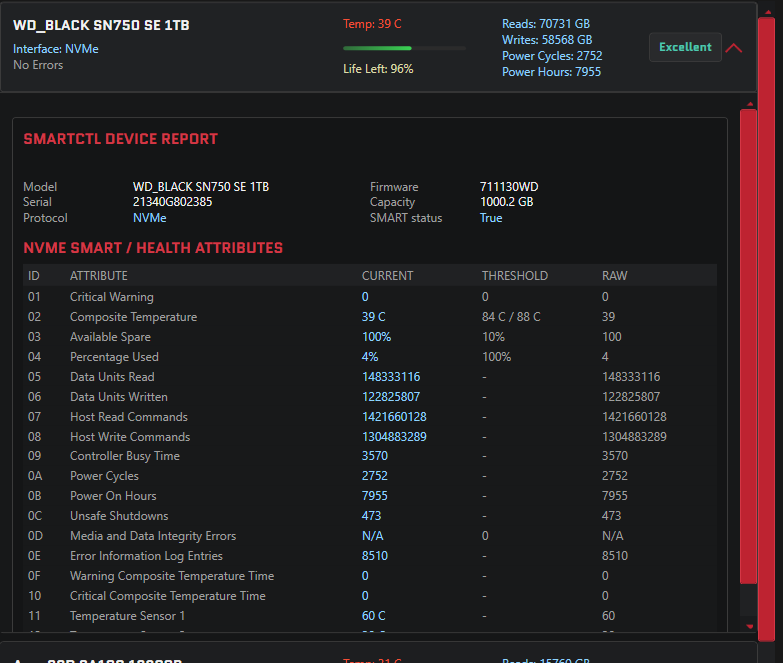Click the RAW column header
Viewport: 783px width, 663px height.
click(x=615, y=276)
